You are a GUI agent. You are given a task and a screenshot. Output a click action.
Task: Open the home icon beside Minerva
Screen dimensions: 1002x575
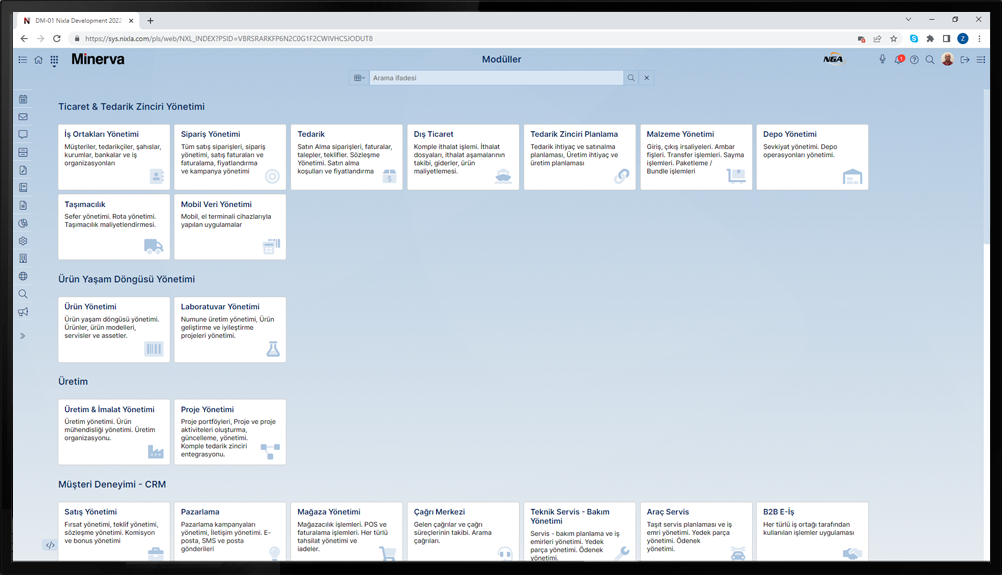point(38,59)
